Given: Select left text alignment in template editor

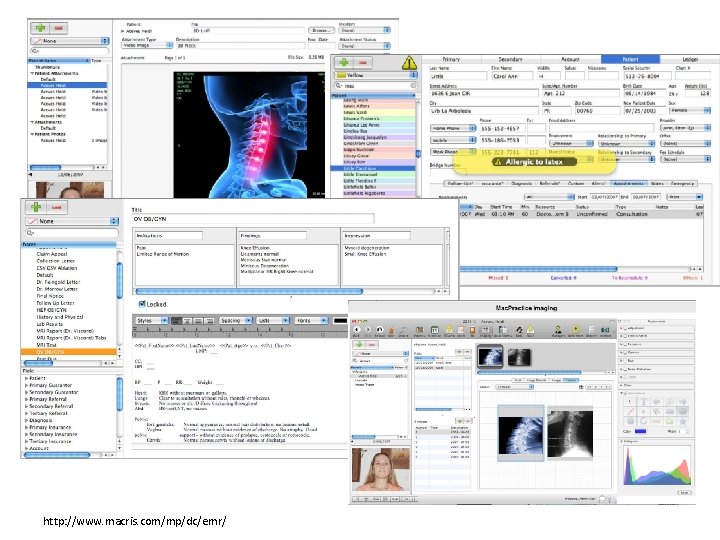Looking at the screenshot, I should (x=176, y=321).
